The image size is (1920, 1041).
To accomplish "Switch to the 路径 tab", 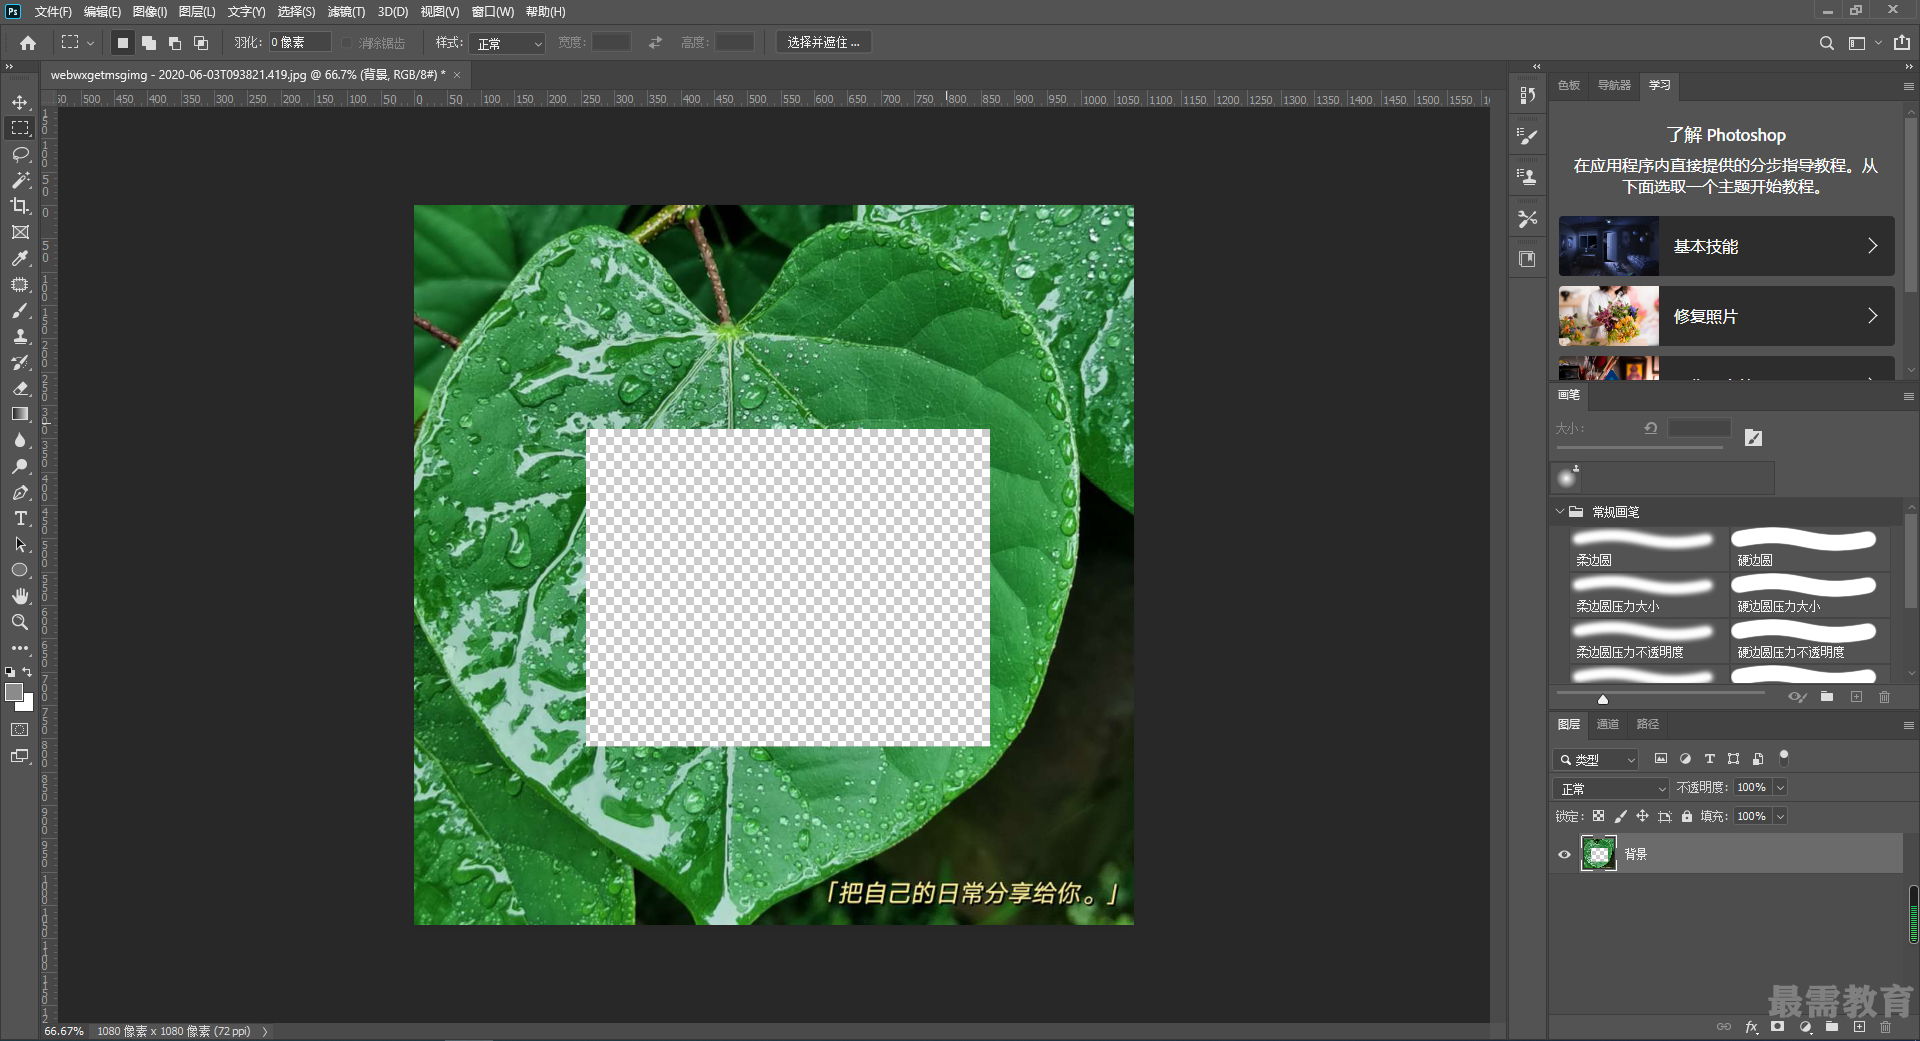I will point(1647,724).
